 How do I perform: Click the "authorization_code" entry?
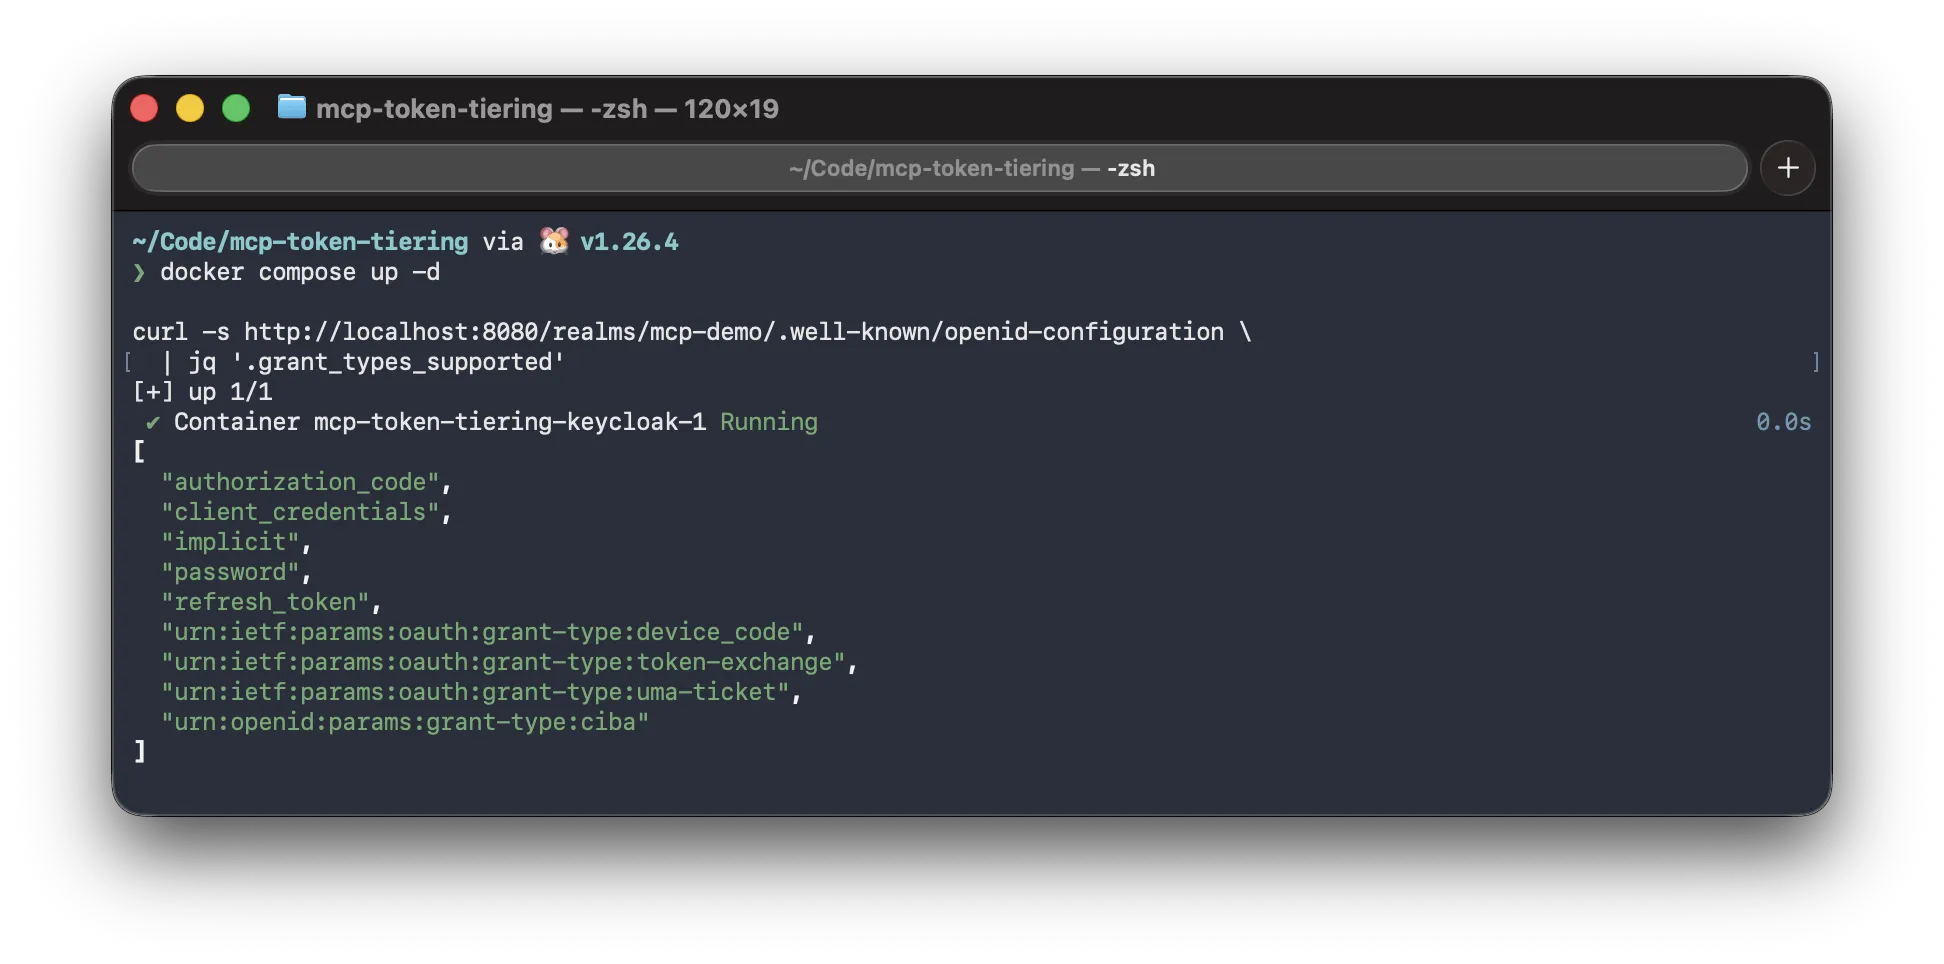coord(300,482)
